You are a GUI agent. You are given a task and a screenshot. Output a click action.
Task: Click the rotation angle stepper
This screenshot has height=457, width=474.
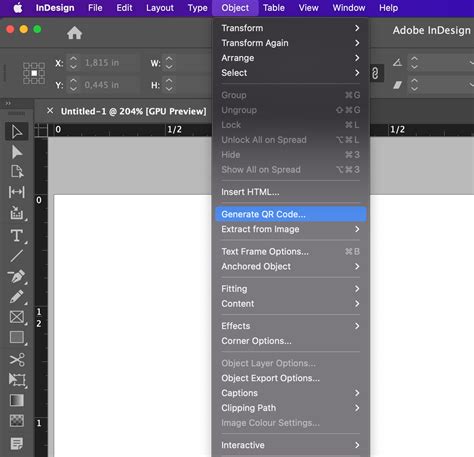pos(414,63)
